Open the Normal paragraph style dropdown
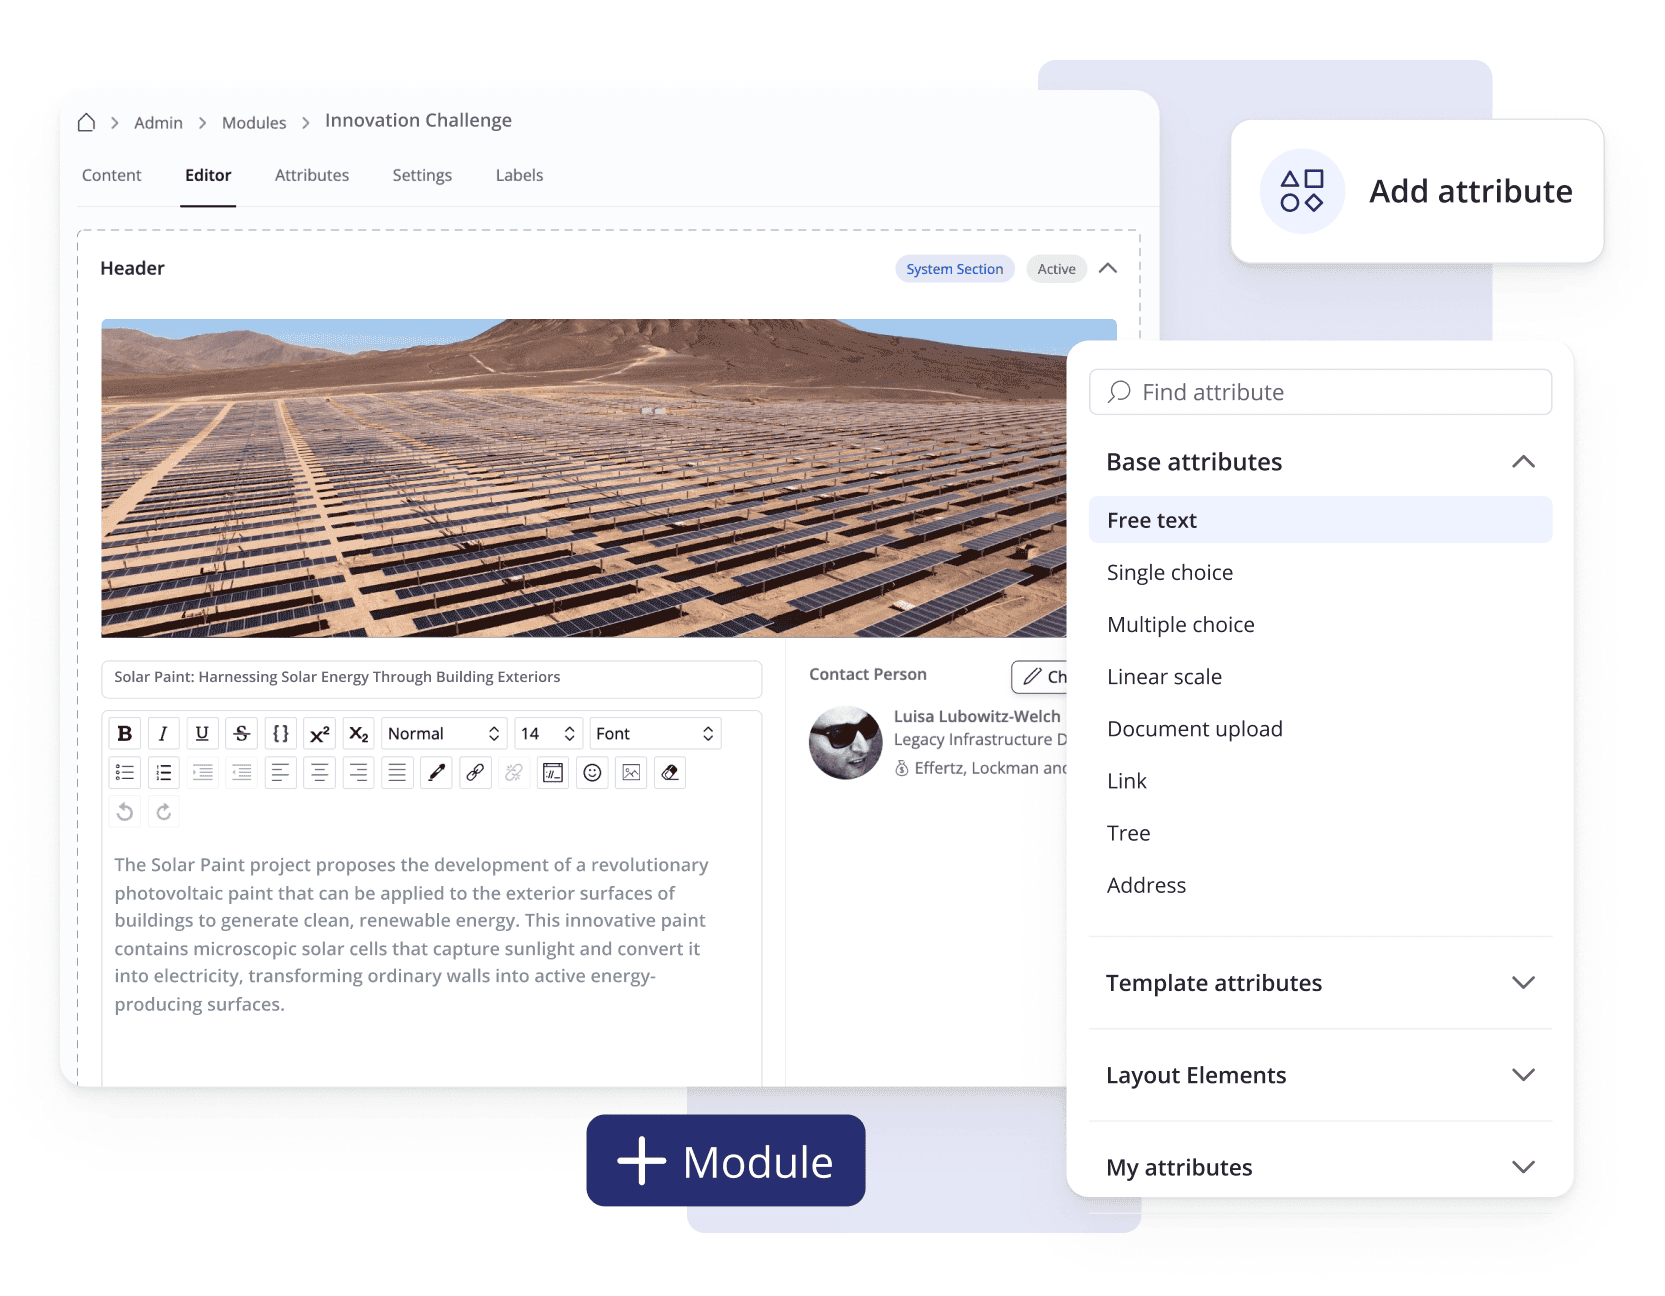This screenshot has height=1296, width=1665. coord(444,734)
